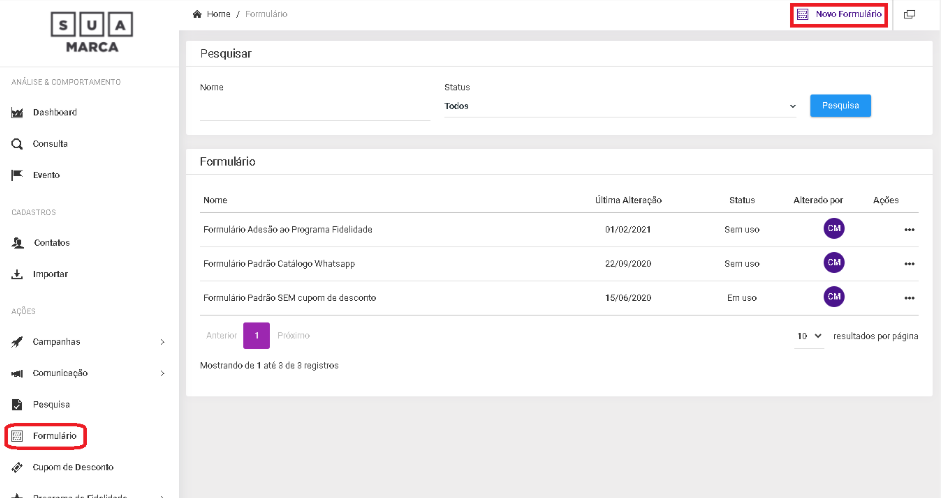Click the Importar download icon

tap(17, 274)
